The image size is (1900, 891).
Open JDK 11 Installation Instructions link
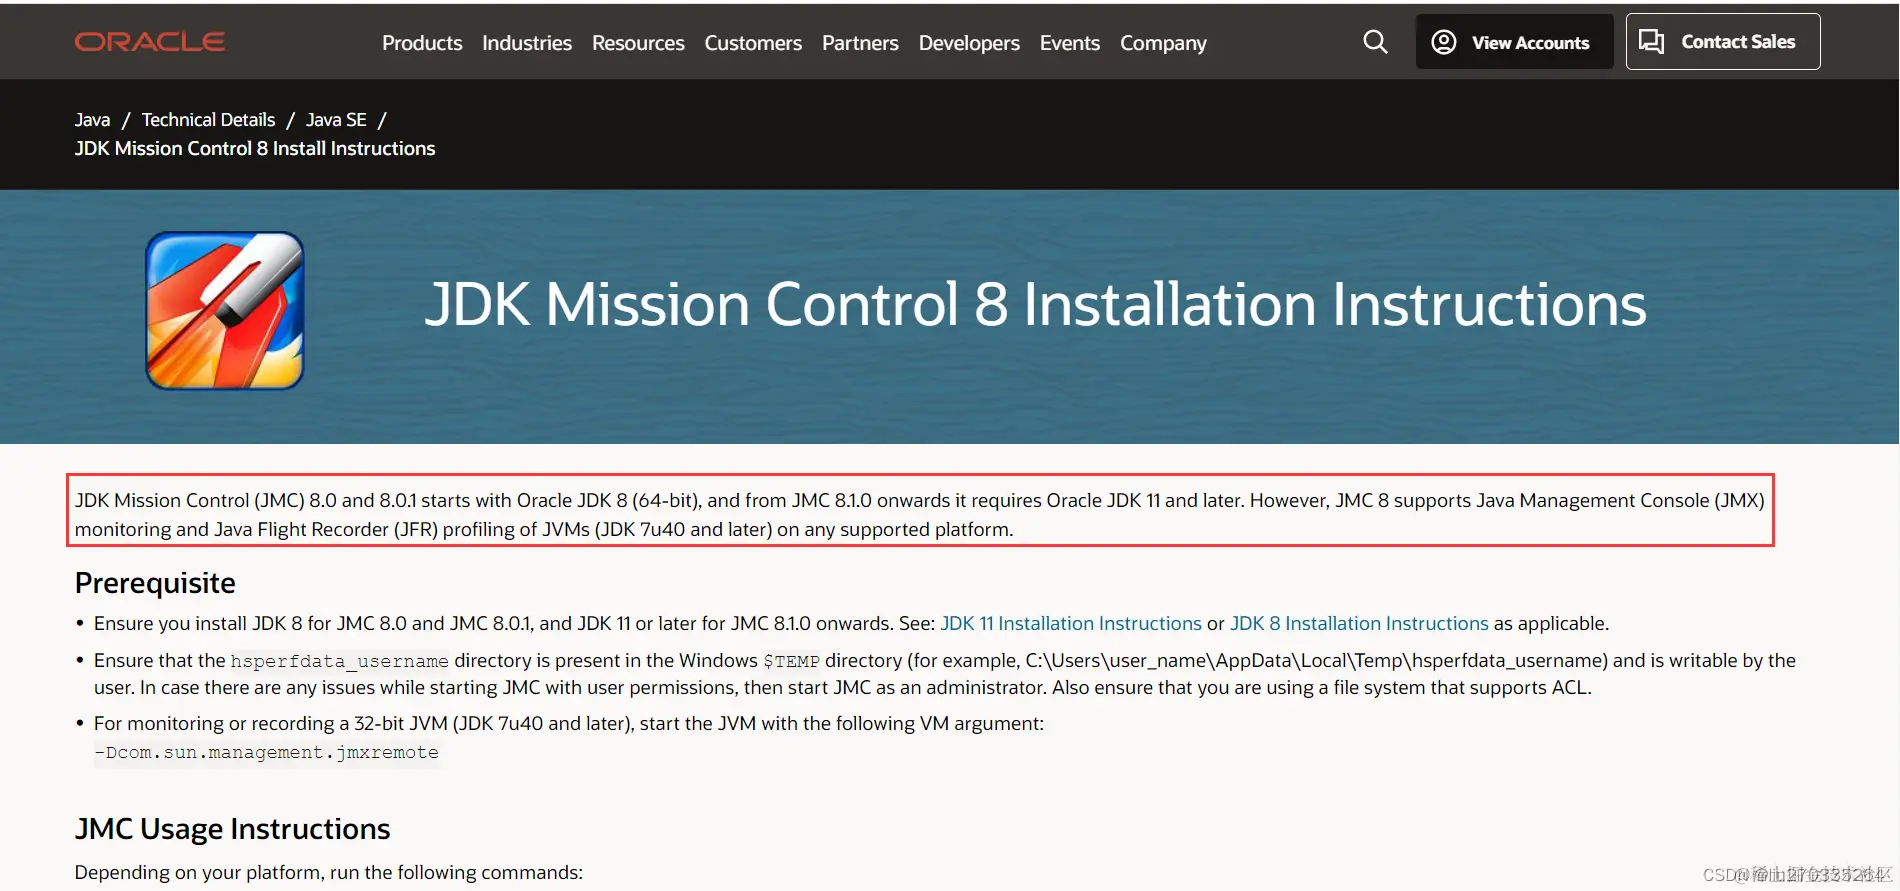point(1071,623)
